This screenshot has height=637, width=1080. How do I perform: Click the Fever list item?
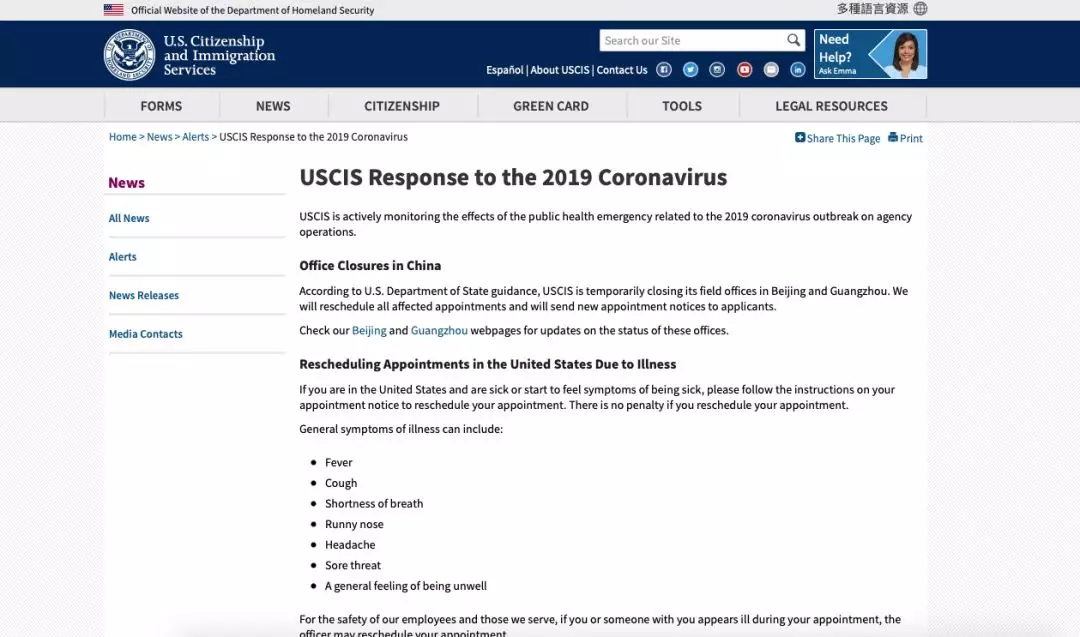(339, 463)
